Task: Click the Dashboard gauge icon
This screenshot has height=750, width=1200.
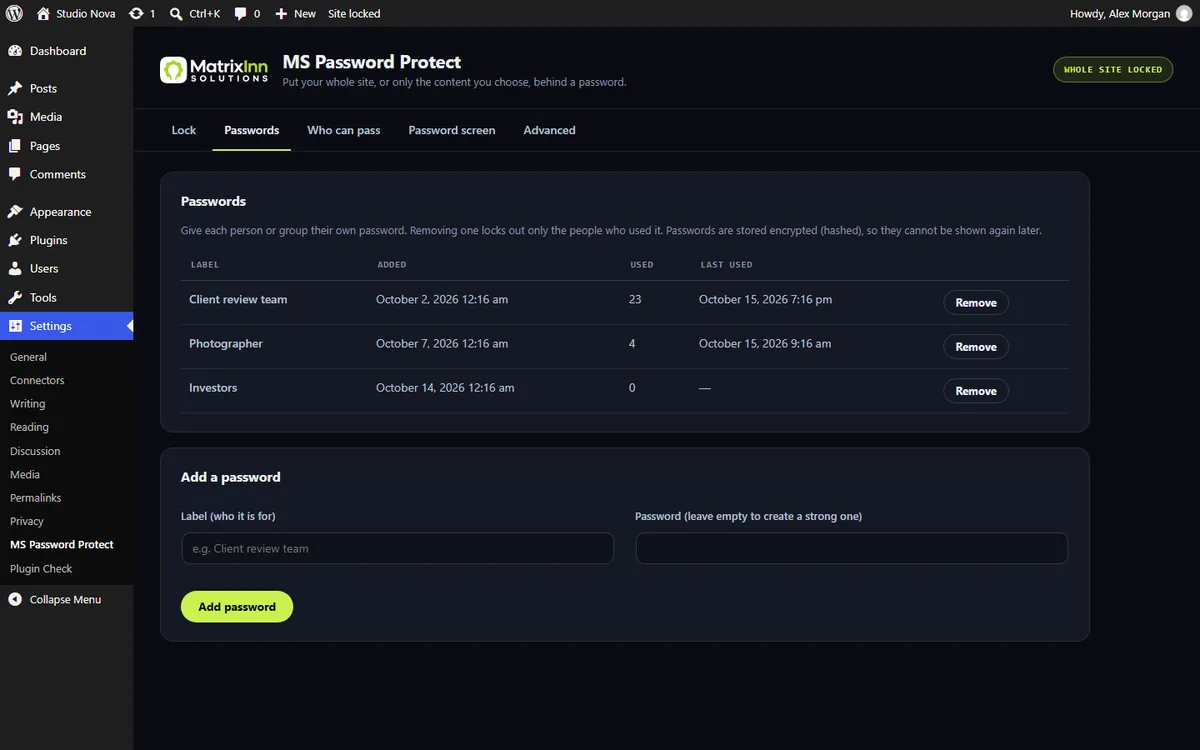Action: (15, 51)
